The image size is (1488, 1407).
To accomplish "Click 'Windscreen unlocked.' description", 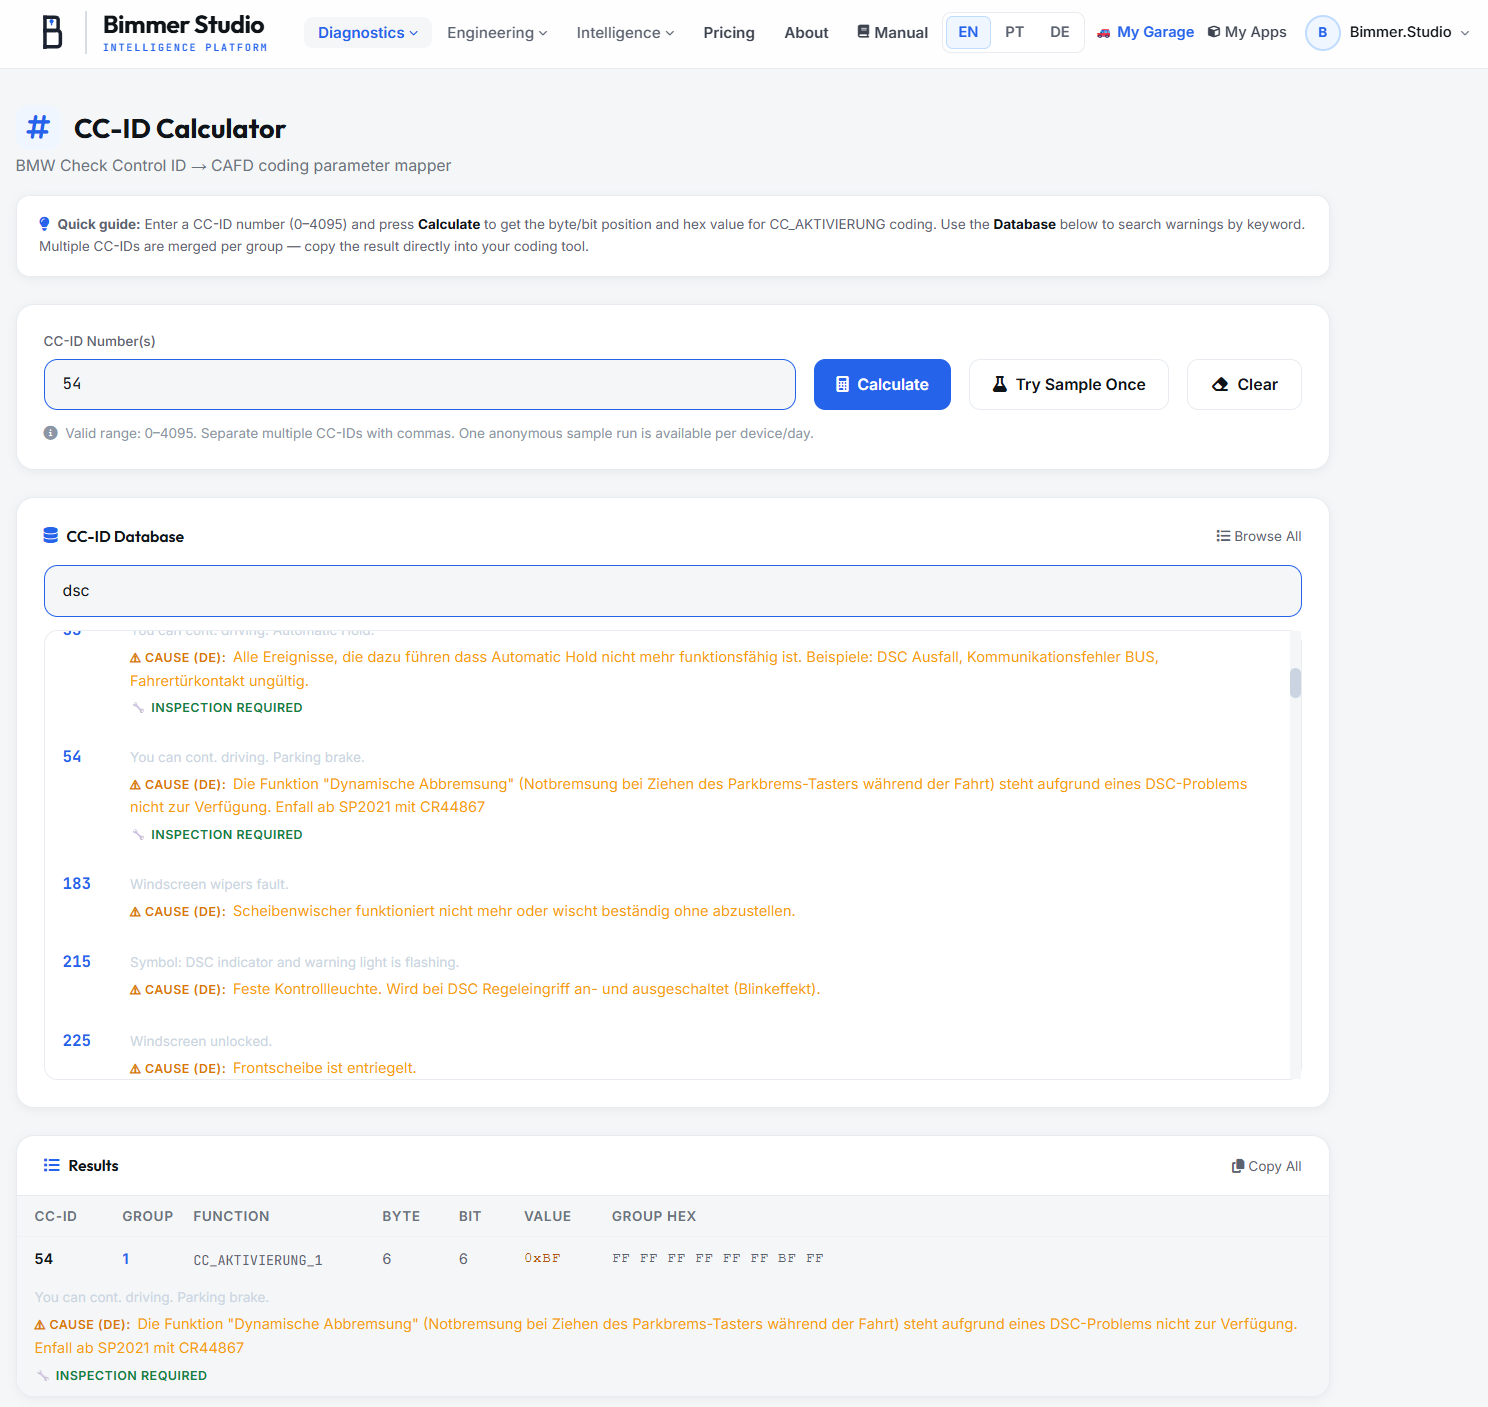I will tap(201, 1041).
